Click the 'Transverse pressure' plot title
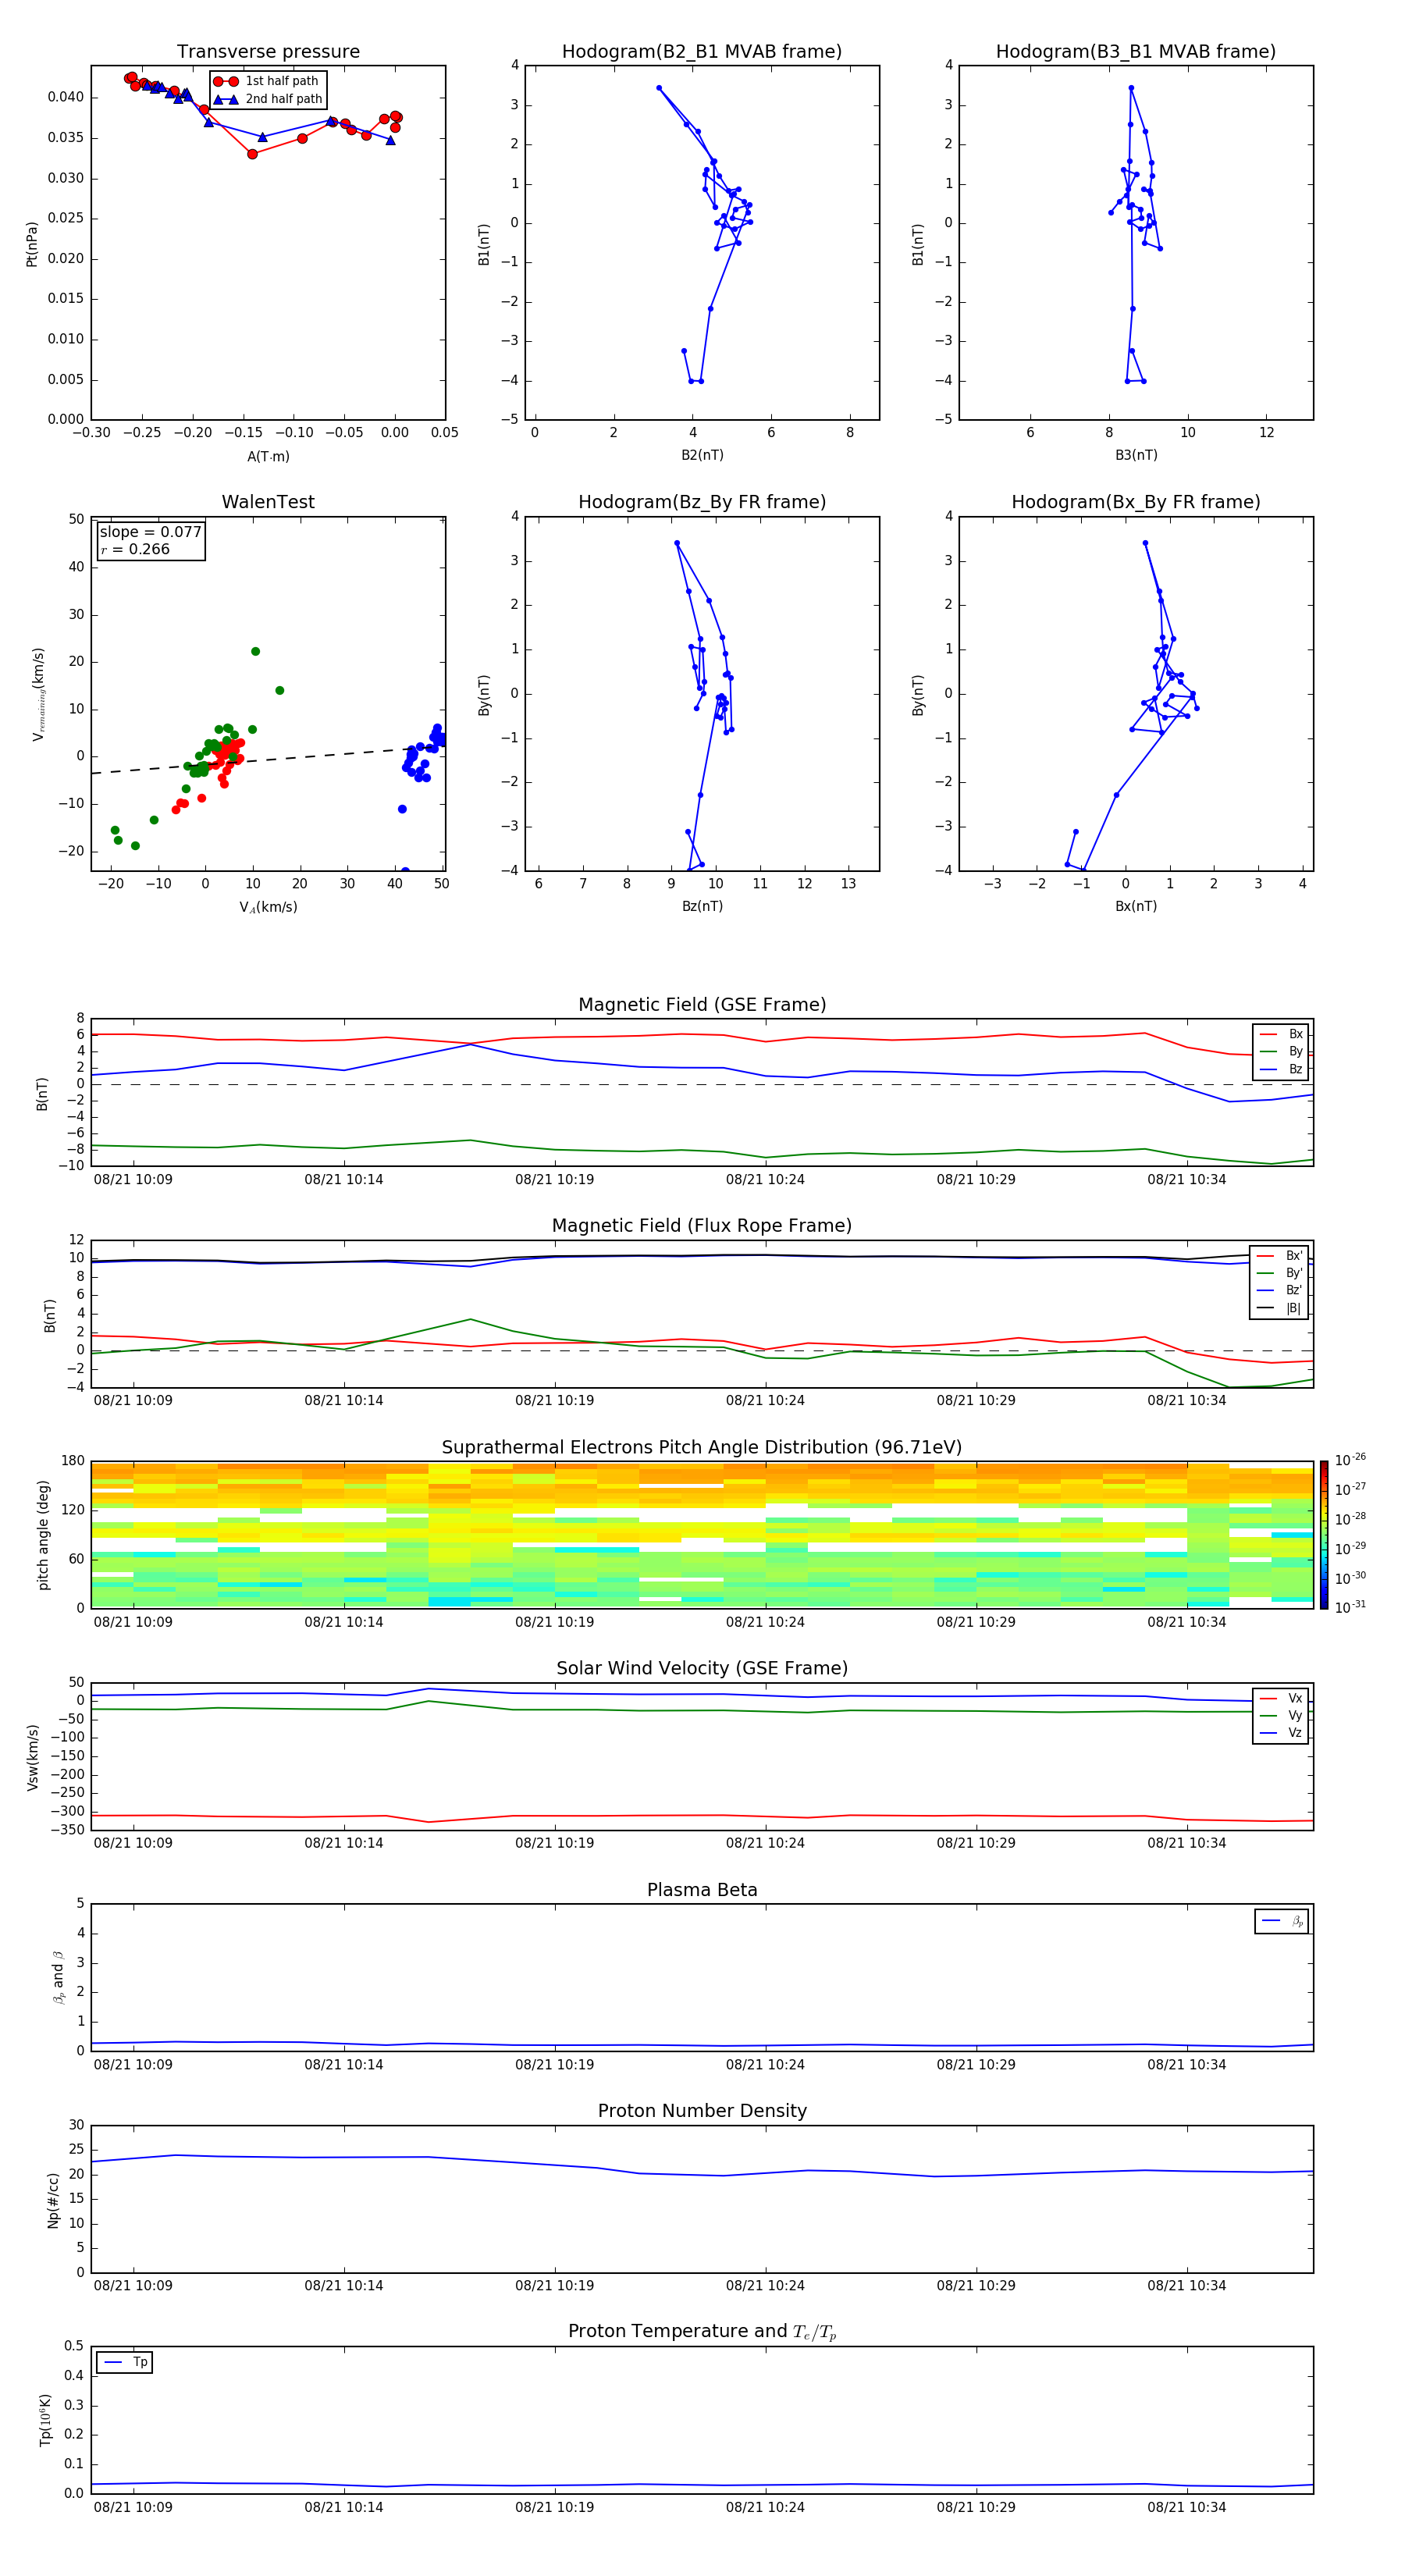 click(x=268, y=51)
